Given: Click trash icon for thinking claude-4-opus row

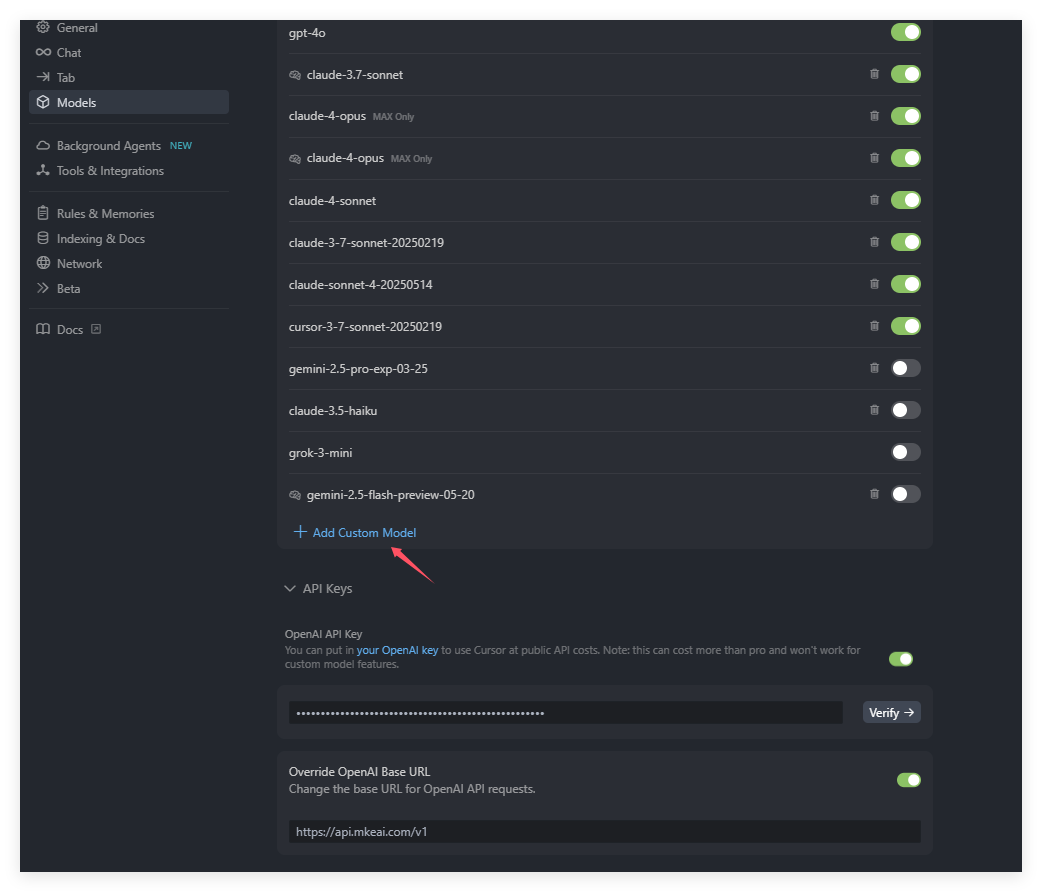Looking at the screenshot, I should point(875,158).
